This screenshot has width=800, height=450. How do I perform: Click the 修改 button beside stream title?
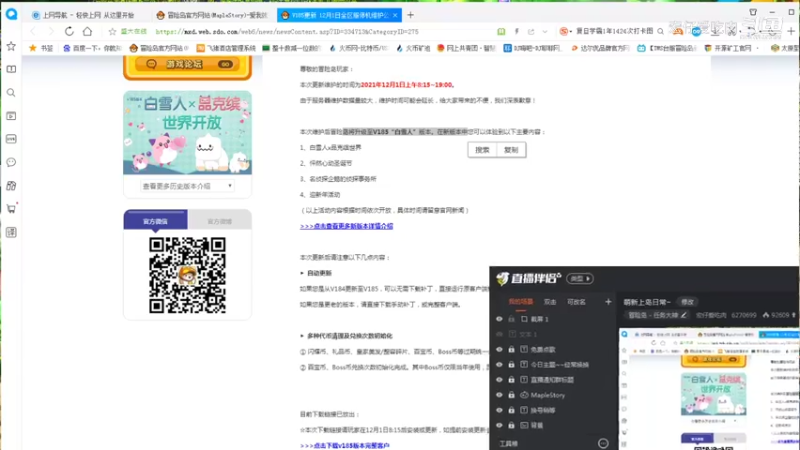pyautogui.click(x=687, y=302)
